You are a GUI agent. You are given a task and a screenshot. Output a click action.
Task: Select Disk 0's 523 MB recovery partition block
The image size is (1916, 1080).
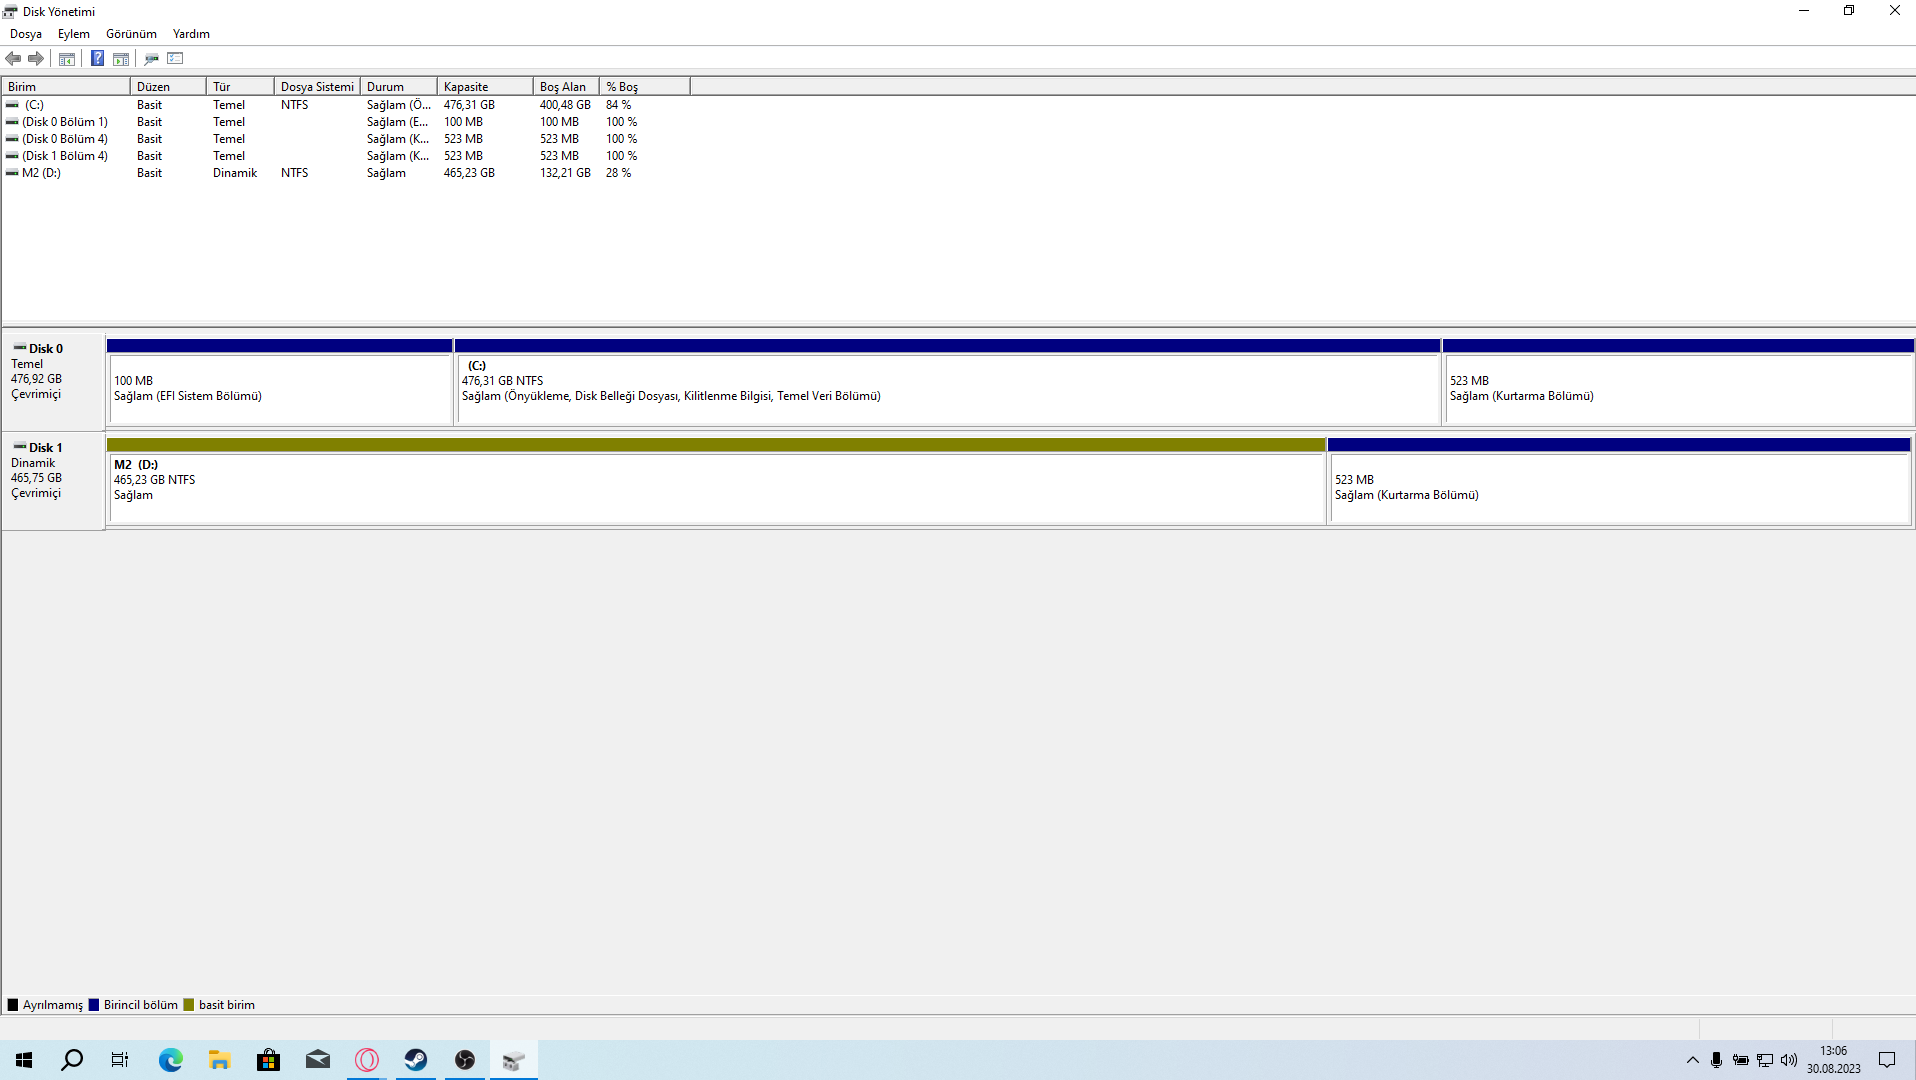(1678, 382)
